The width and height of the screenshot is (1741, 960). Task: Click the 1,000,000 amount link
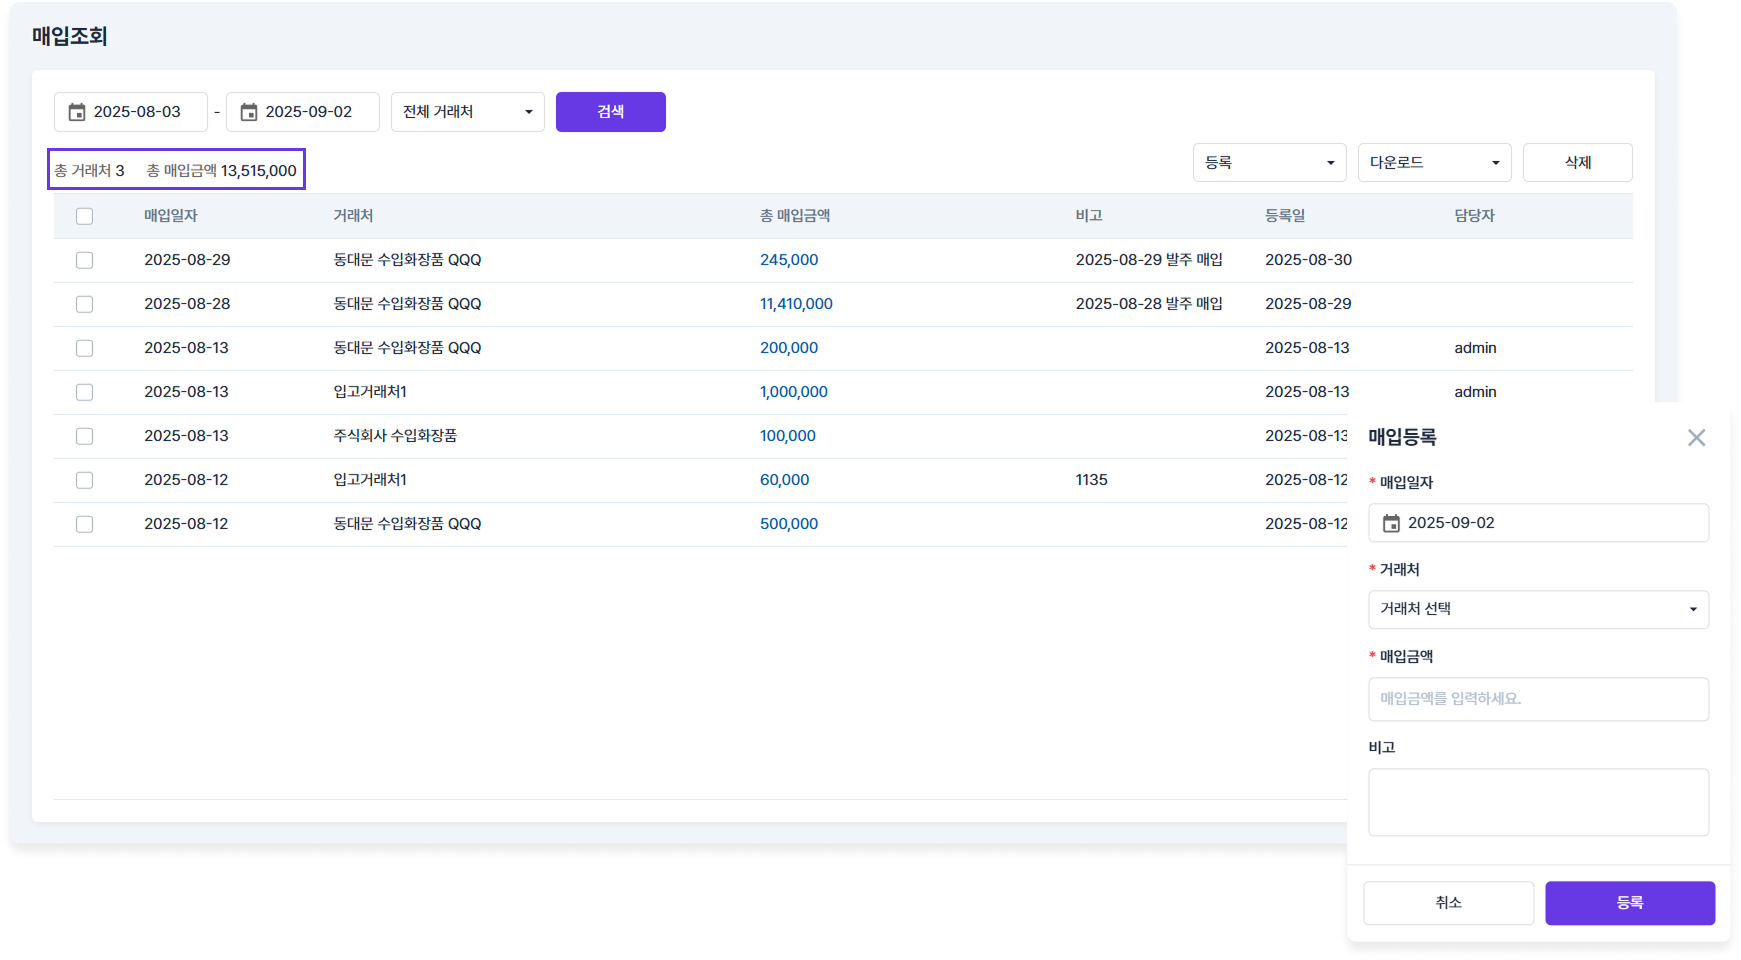click(x=793, y=392)
